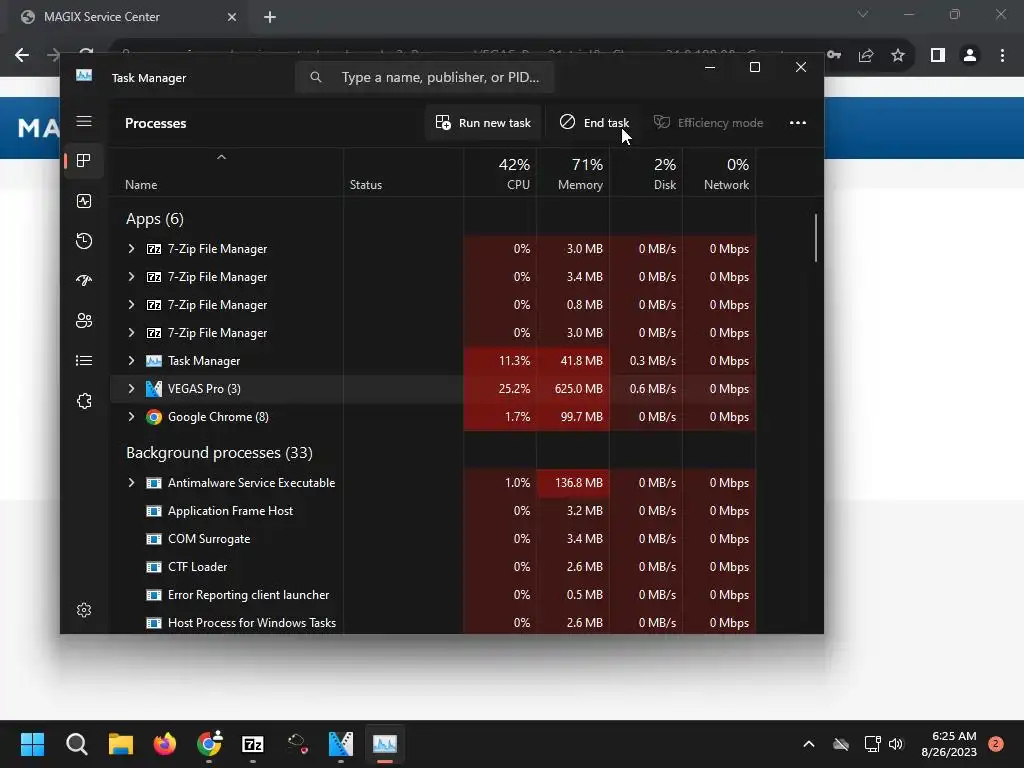Image resolution: width=1024 pixels, height=768 pixels.
Task: Select the CTF Loader process row
Action: [433, 567]
